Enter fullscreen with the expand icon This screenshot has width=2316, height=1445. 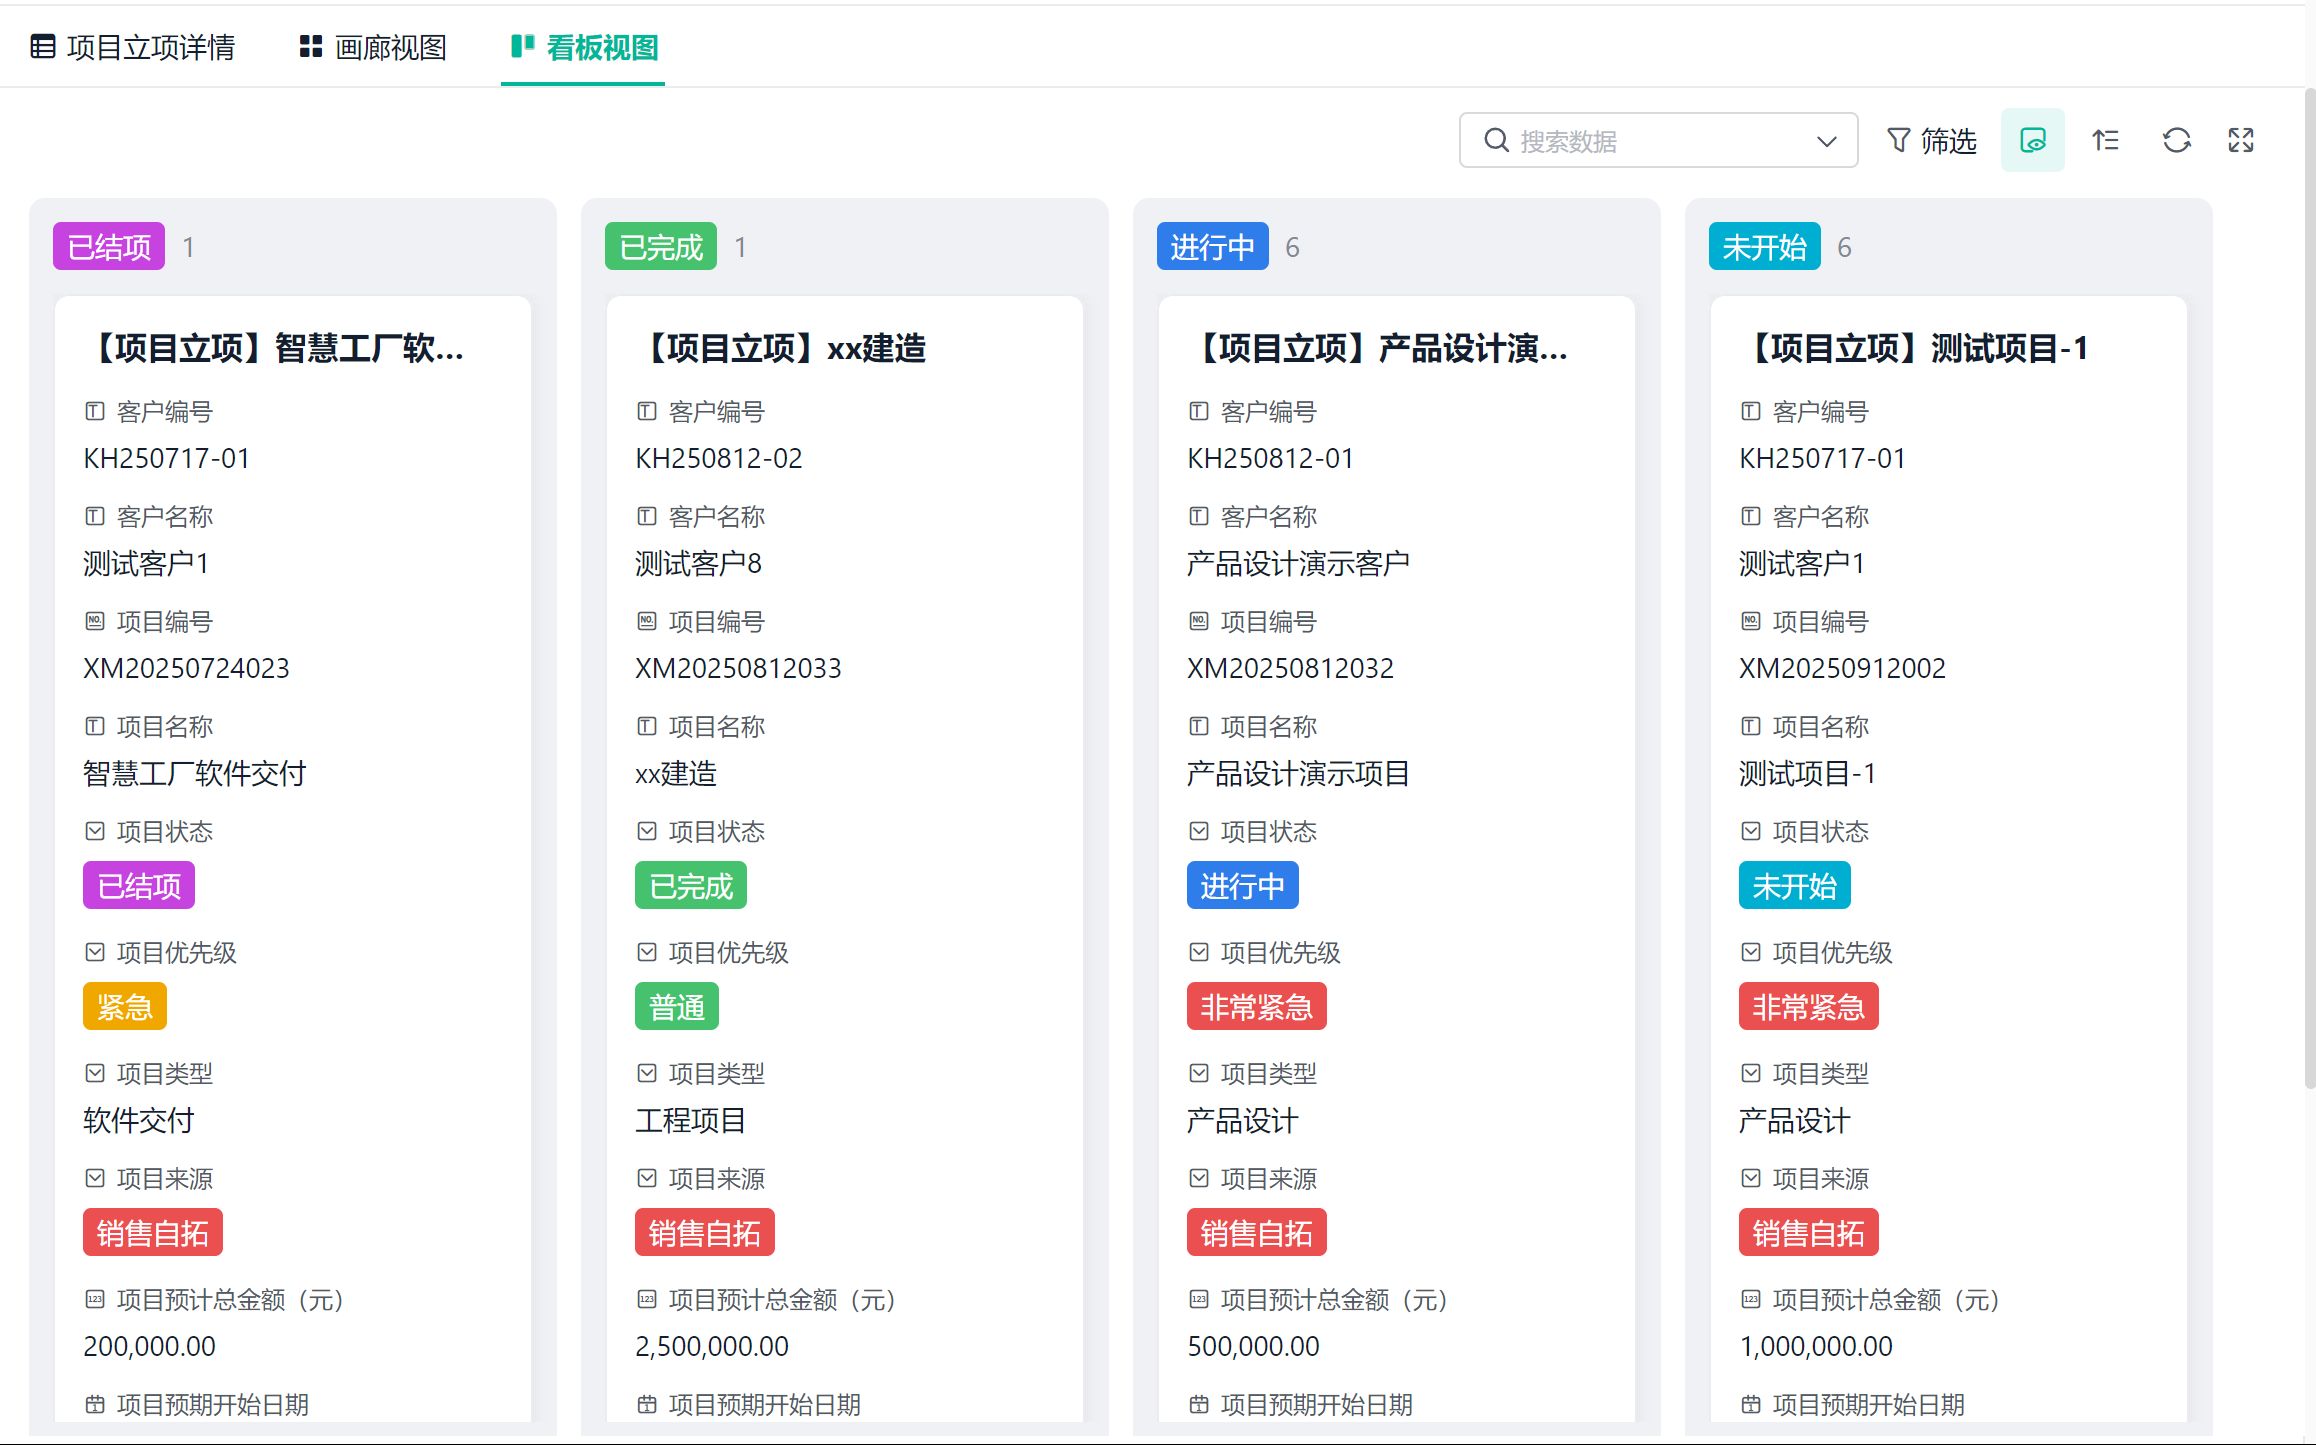tap(2240, 141)
